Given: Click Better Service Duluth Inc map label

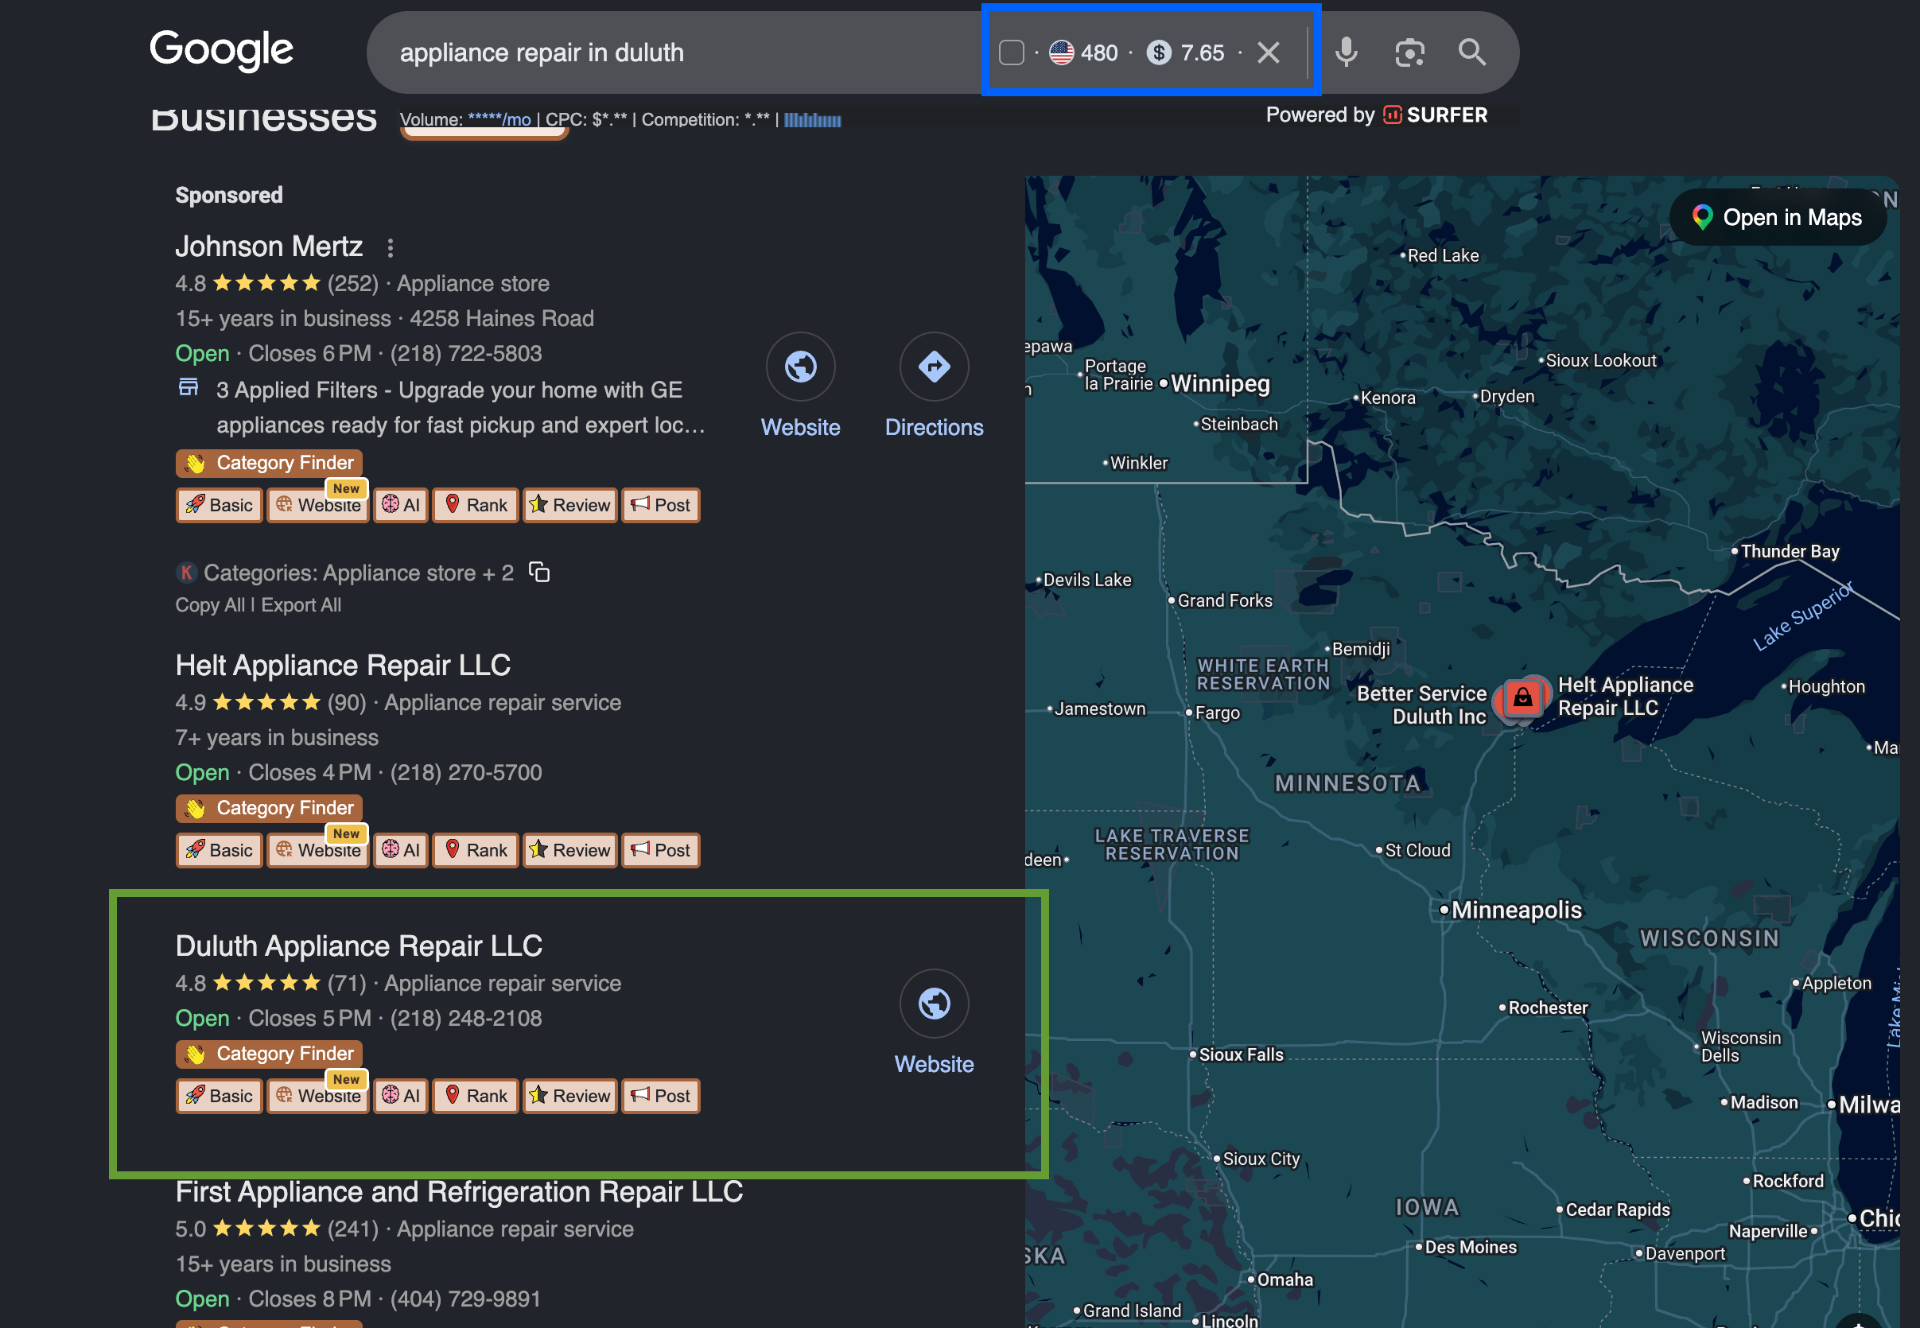Looking at the screenshot, I should (1421, 705).
